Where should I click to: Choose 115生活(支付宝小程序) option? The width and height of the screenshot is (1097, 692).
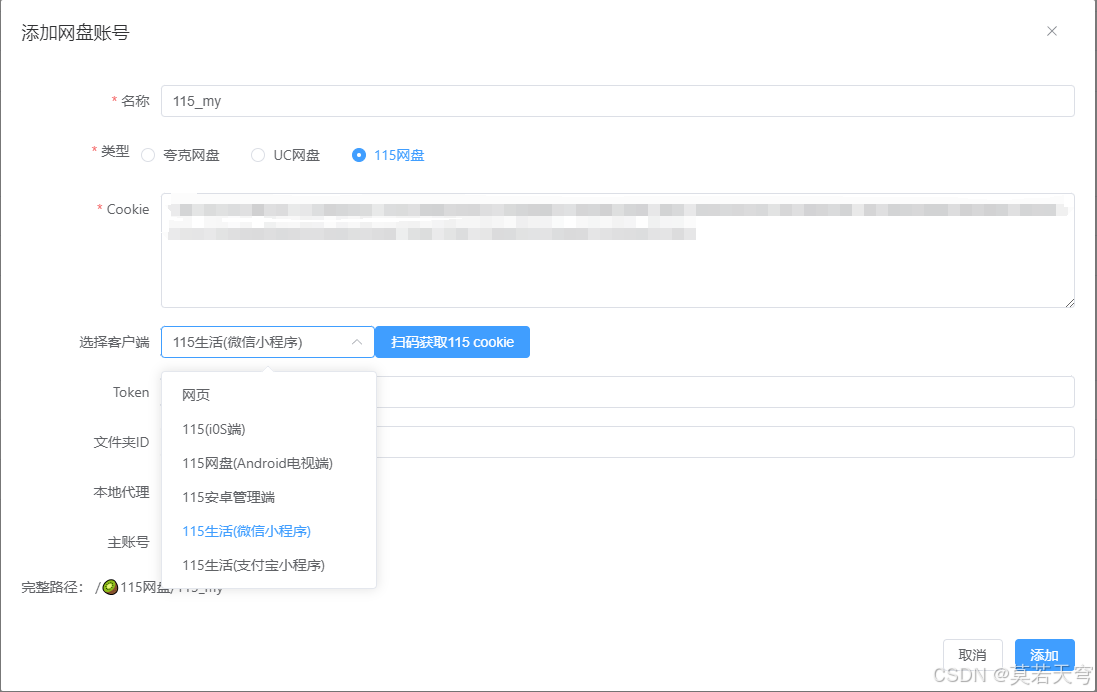[x=269, y=565]
